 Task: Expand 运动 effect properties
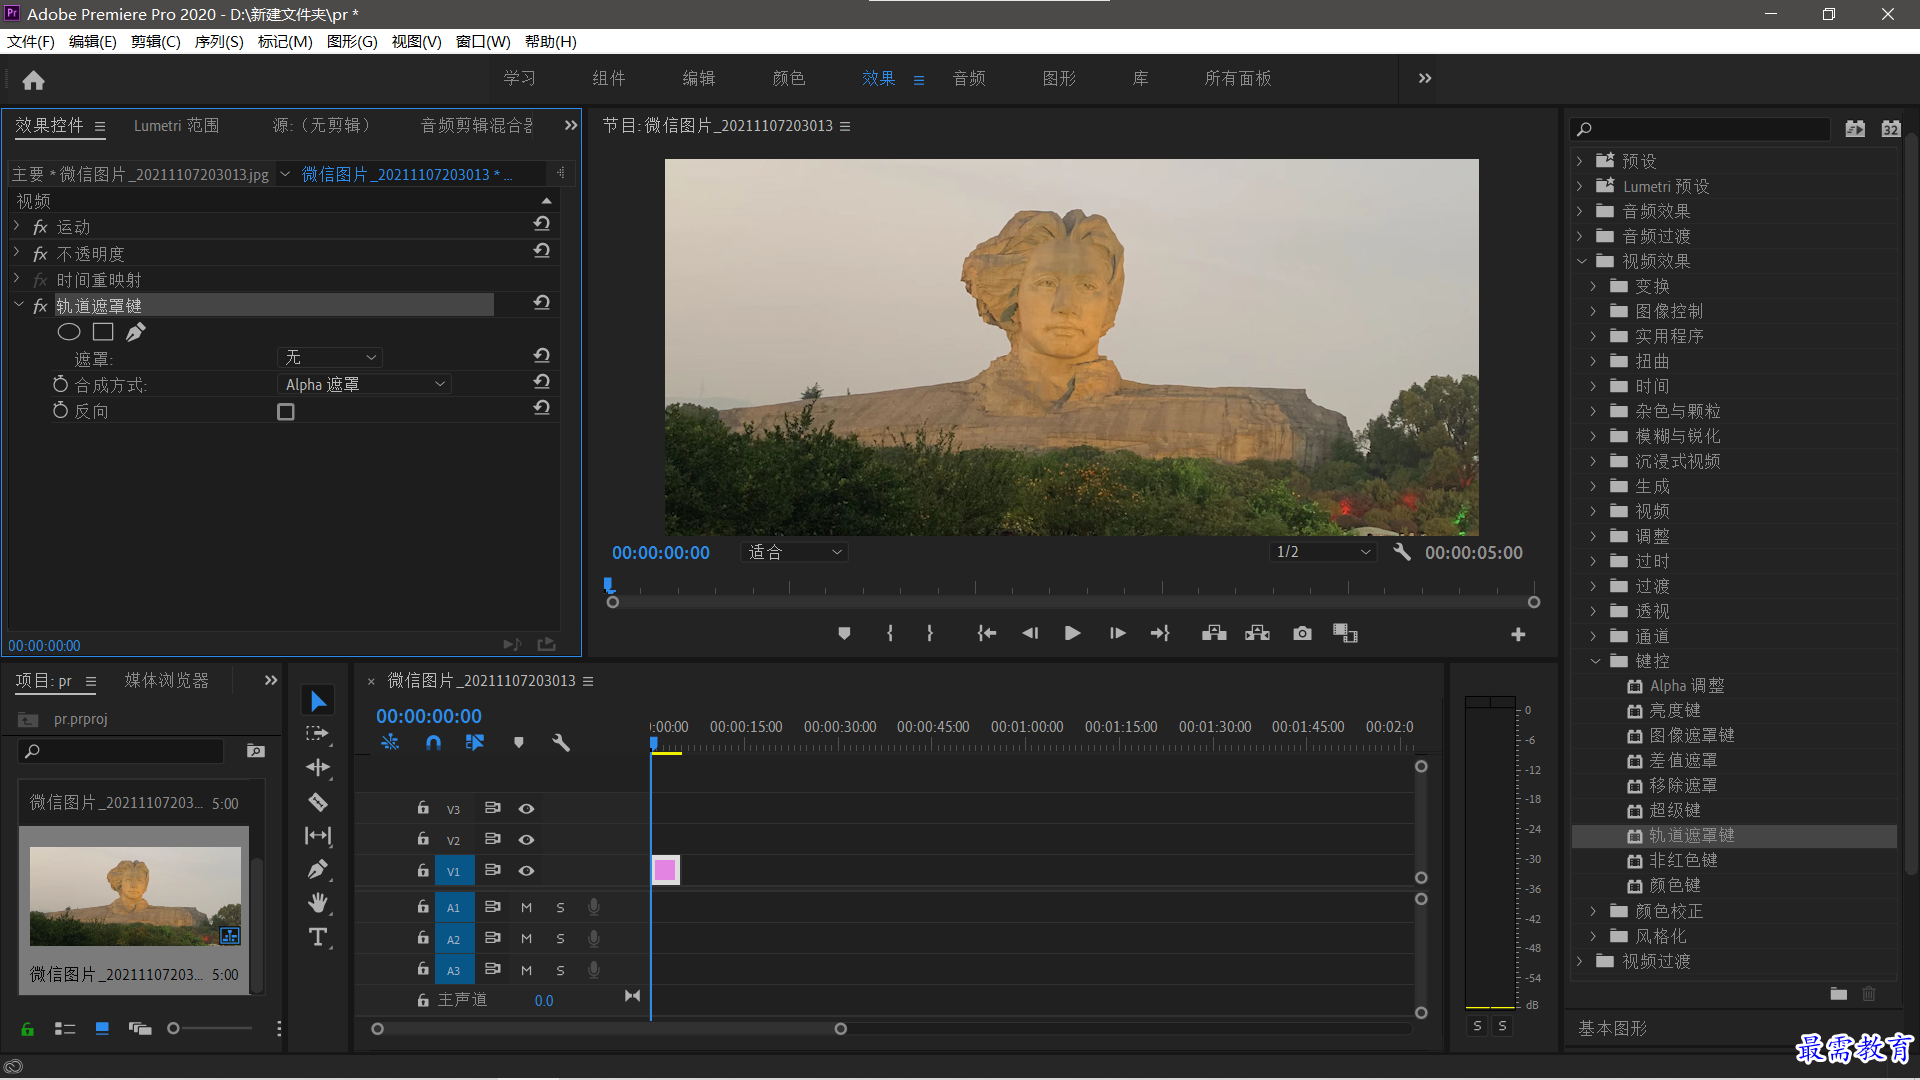[17, 226]
